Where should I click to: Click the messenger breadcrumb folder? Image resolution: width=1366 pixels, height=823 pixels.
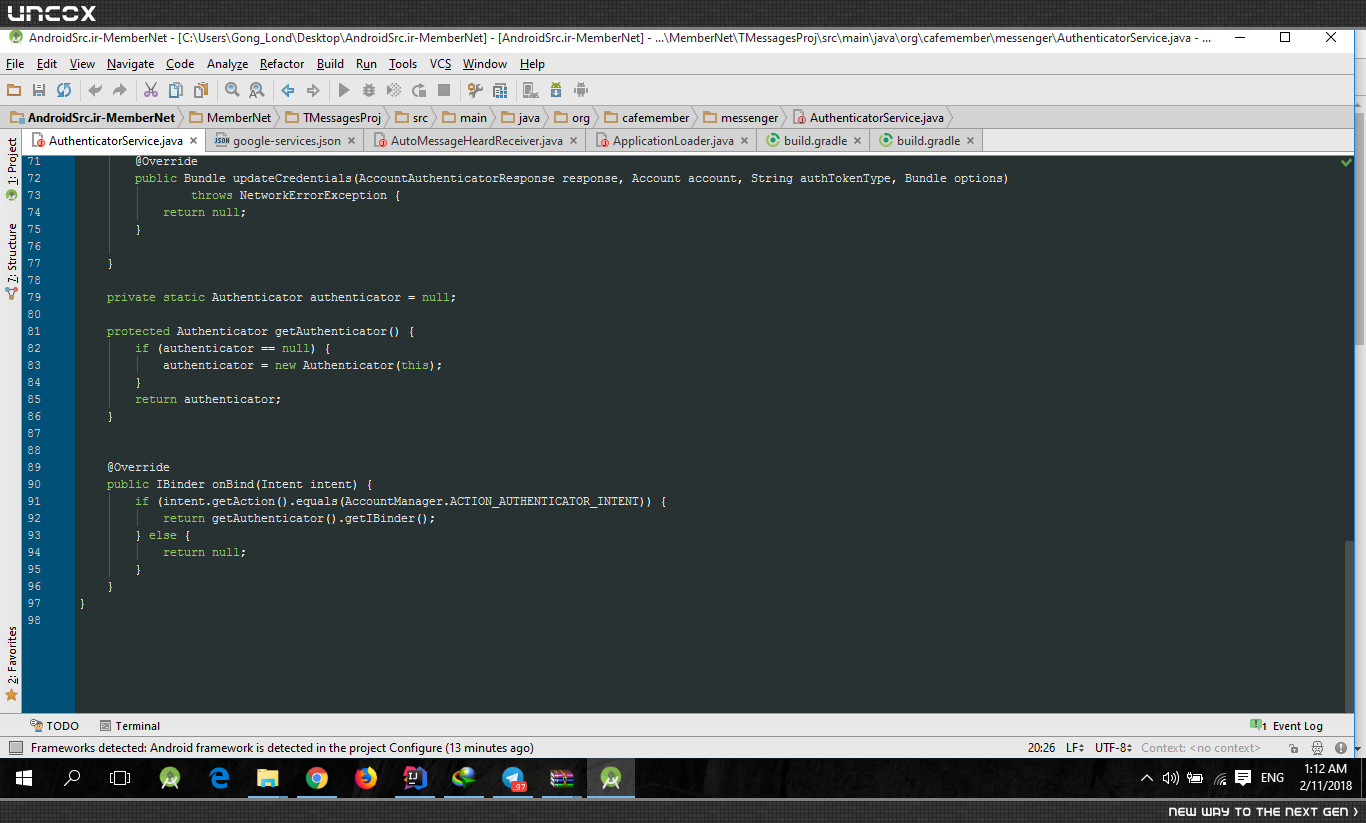point(739,118)
